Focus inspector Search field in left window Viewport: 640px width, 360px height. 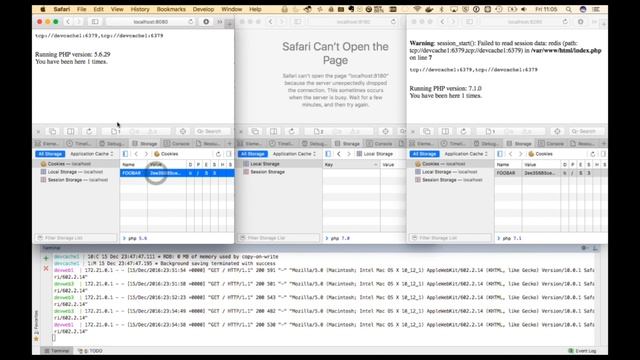[x=212, y=131]
